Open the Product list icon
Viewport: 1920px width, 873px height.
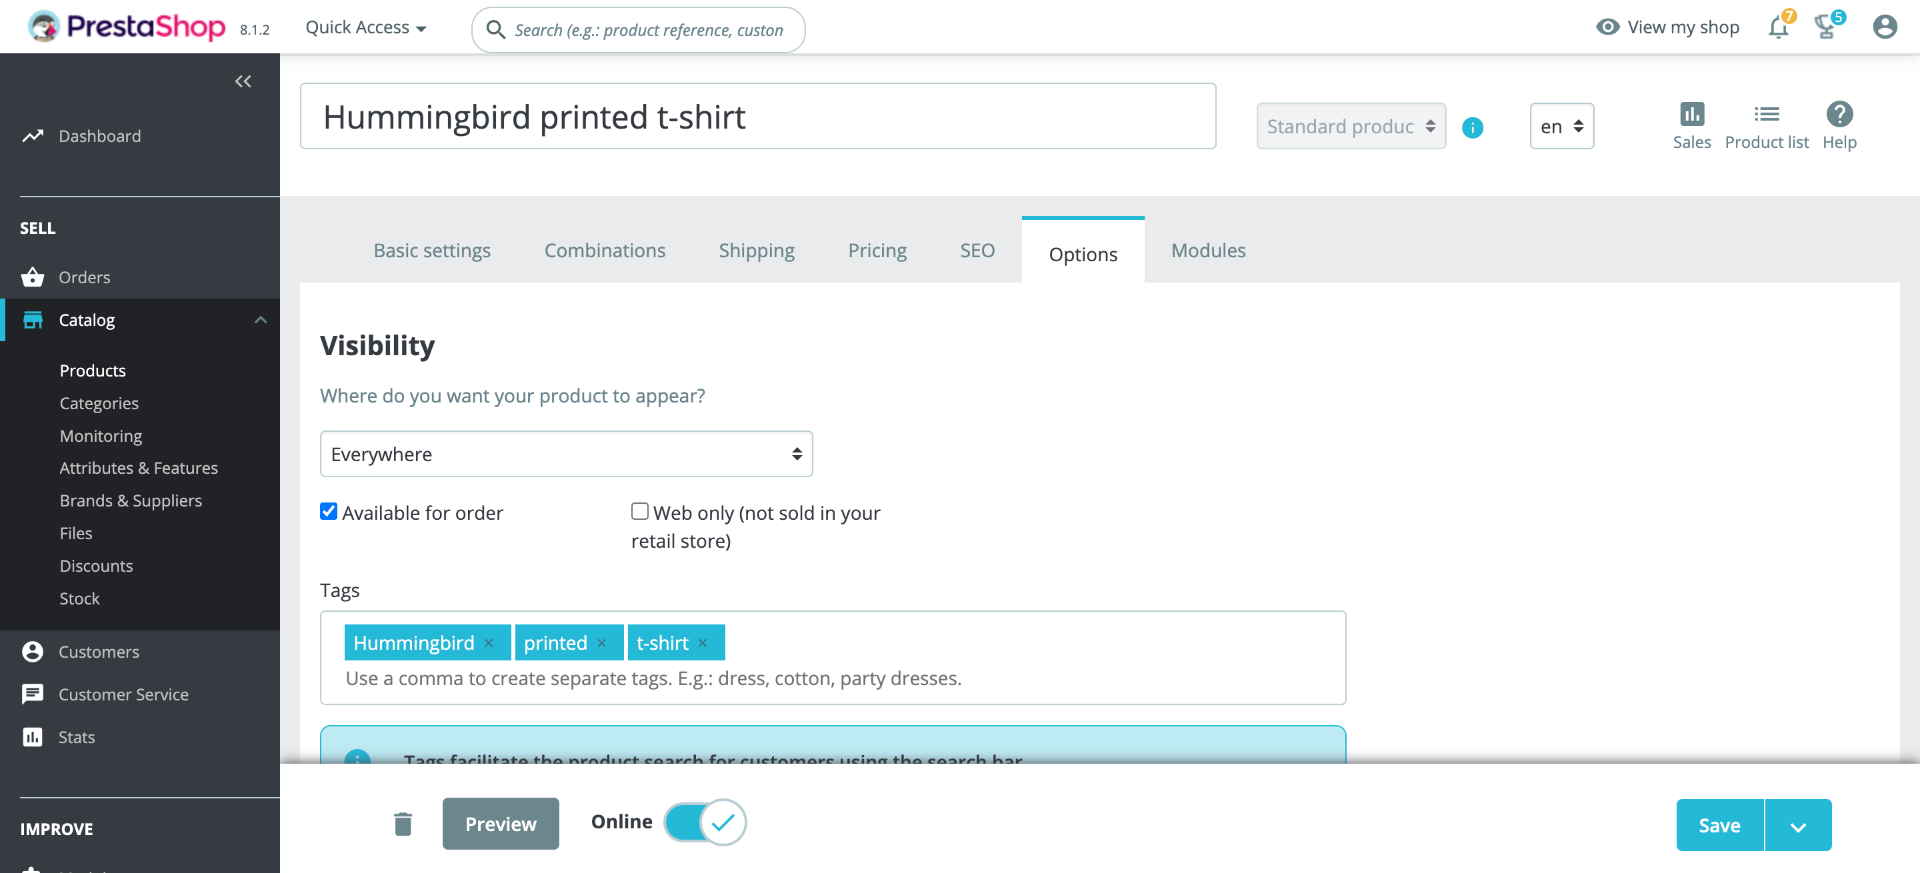(1766, 114)
